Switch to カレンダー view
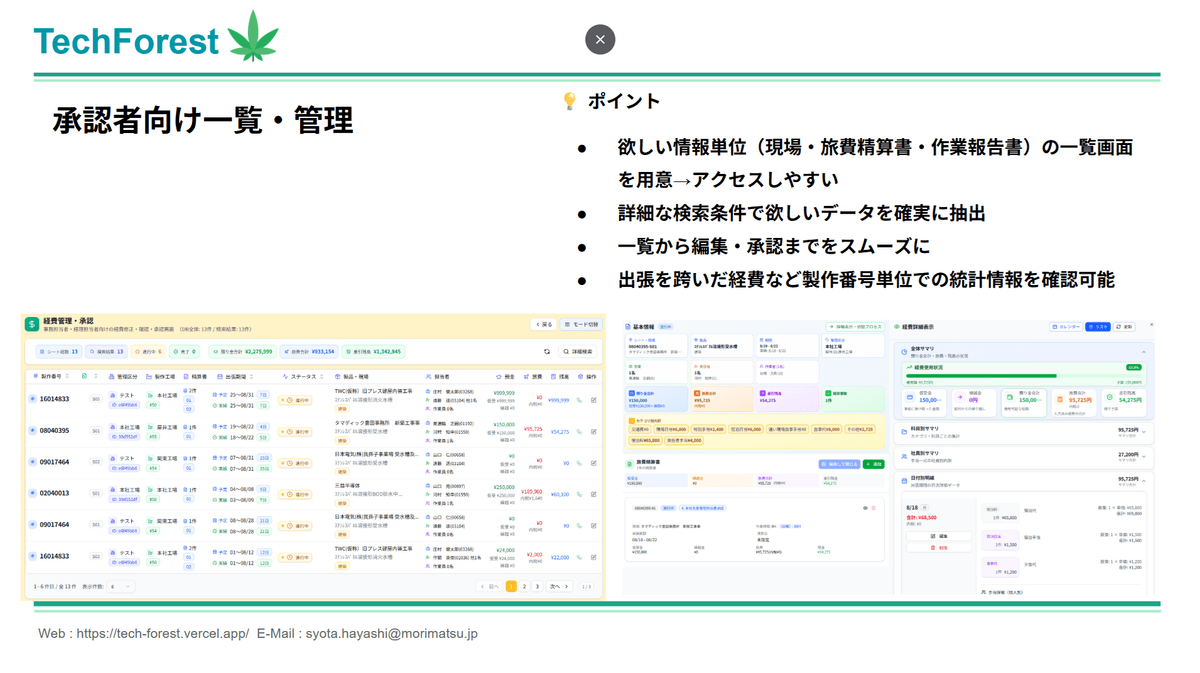 tap(1066, 327)
